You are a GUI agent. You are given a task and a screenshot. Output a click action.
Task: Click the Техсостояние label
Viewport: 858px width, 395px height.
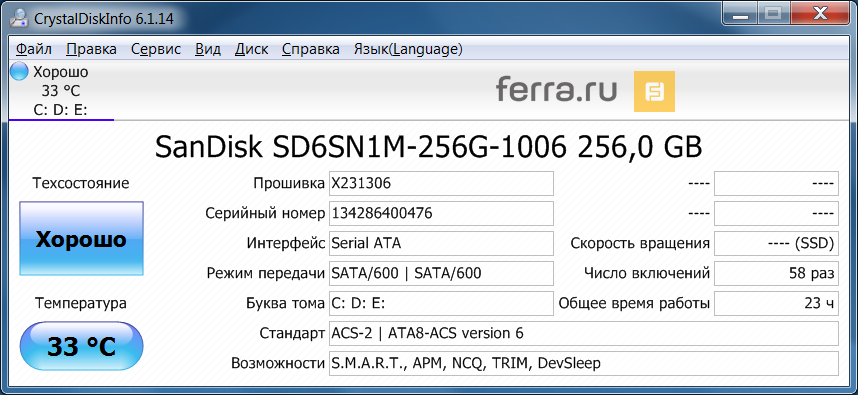point(81,183)
